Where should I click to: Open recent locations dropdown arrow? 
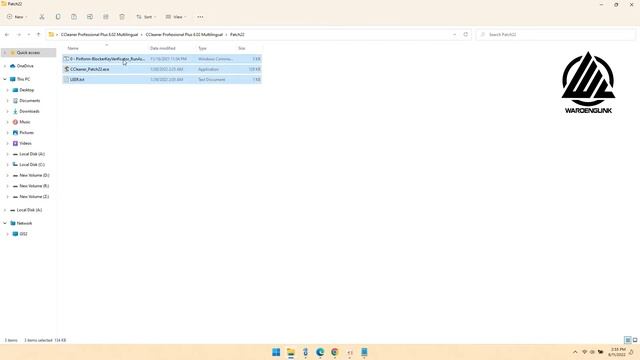click(x=29, y=35)
